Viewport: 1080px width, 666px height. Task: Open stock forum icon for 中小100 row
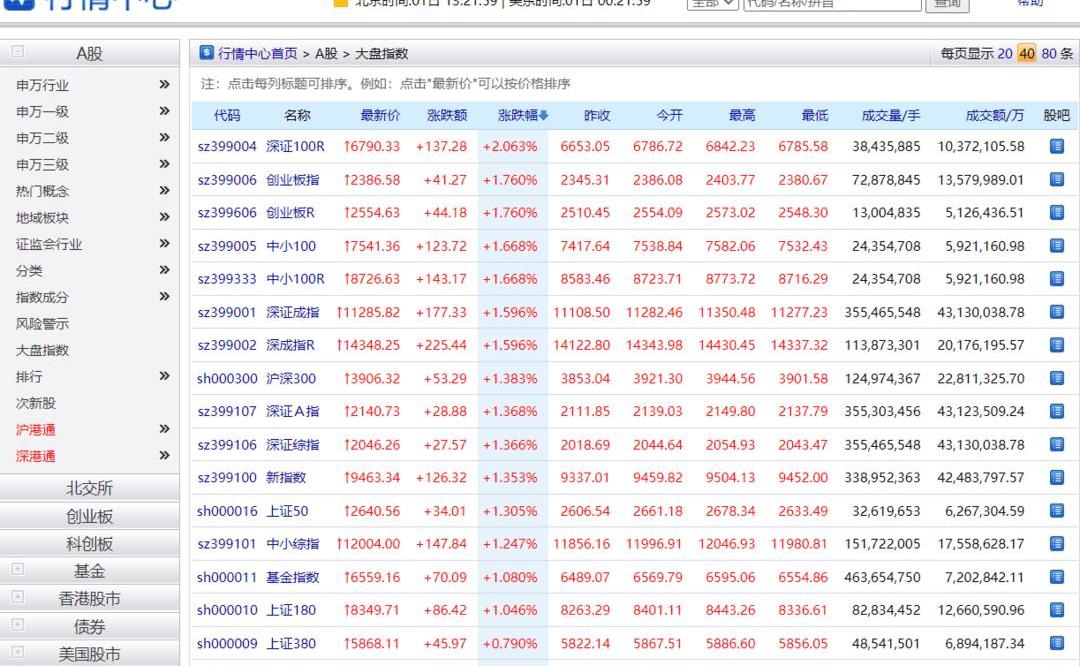[1057, 245]
